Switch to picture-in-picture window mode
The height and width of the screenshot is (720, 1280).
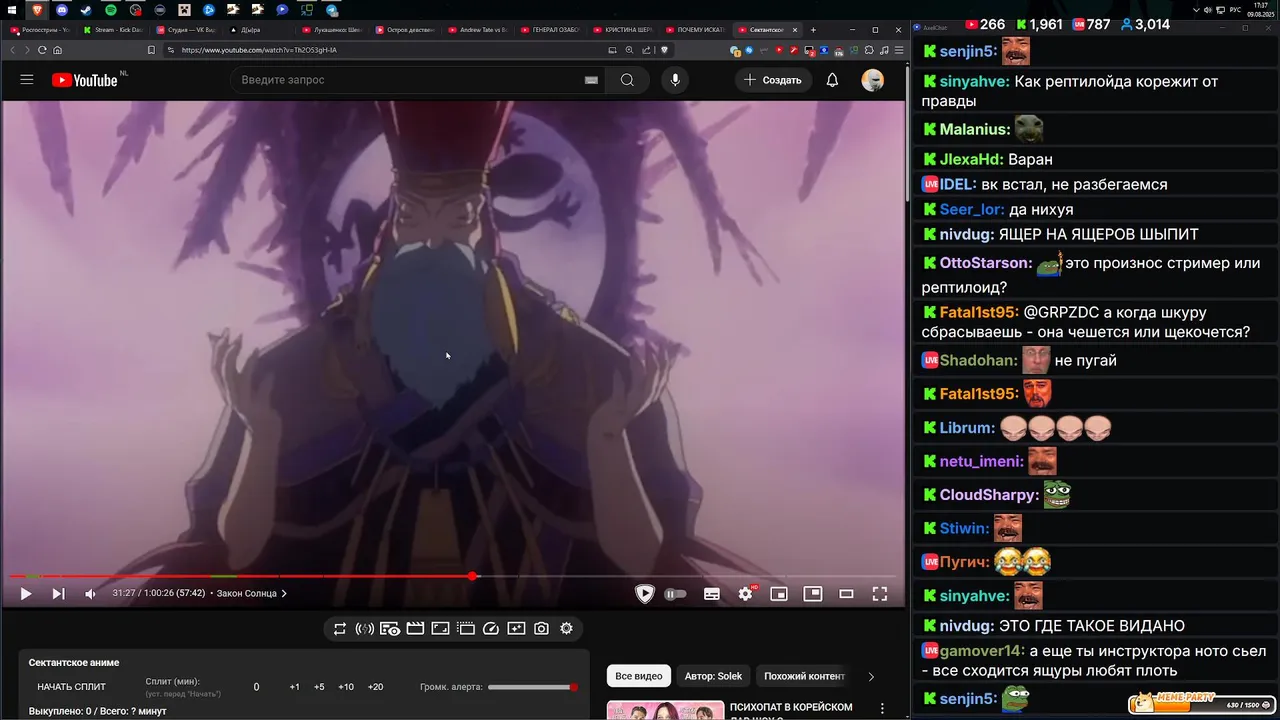pos(813,594)
